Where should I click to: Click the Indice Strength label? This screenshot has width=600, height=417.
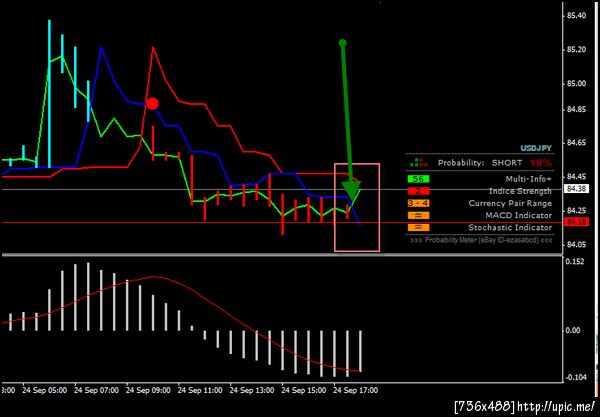click(520, 191)
